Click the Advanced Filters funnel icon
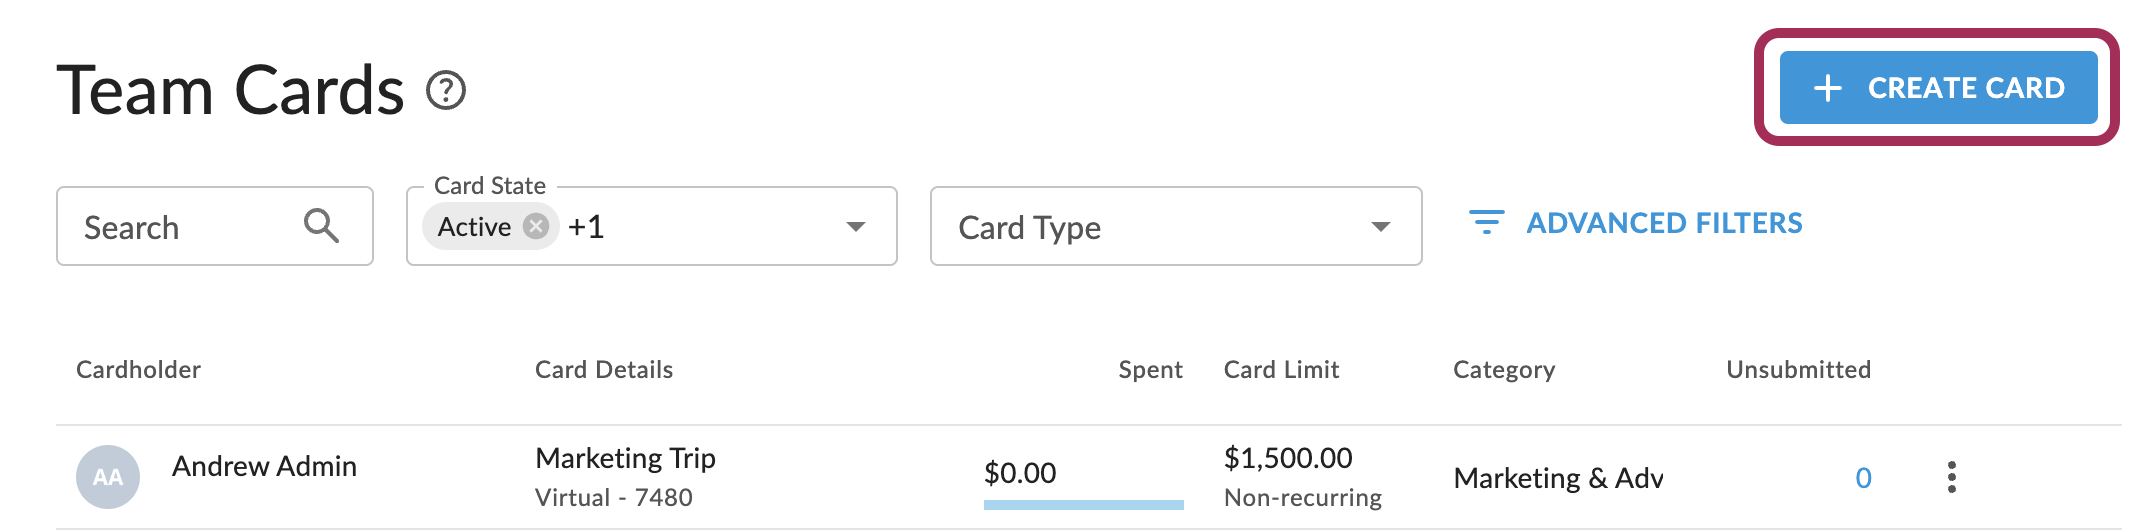The image size is (2152, 532). click(x=1486, y=222)
